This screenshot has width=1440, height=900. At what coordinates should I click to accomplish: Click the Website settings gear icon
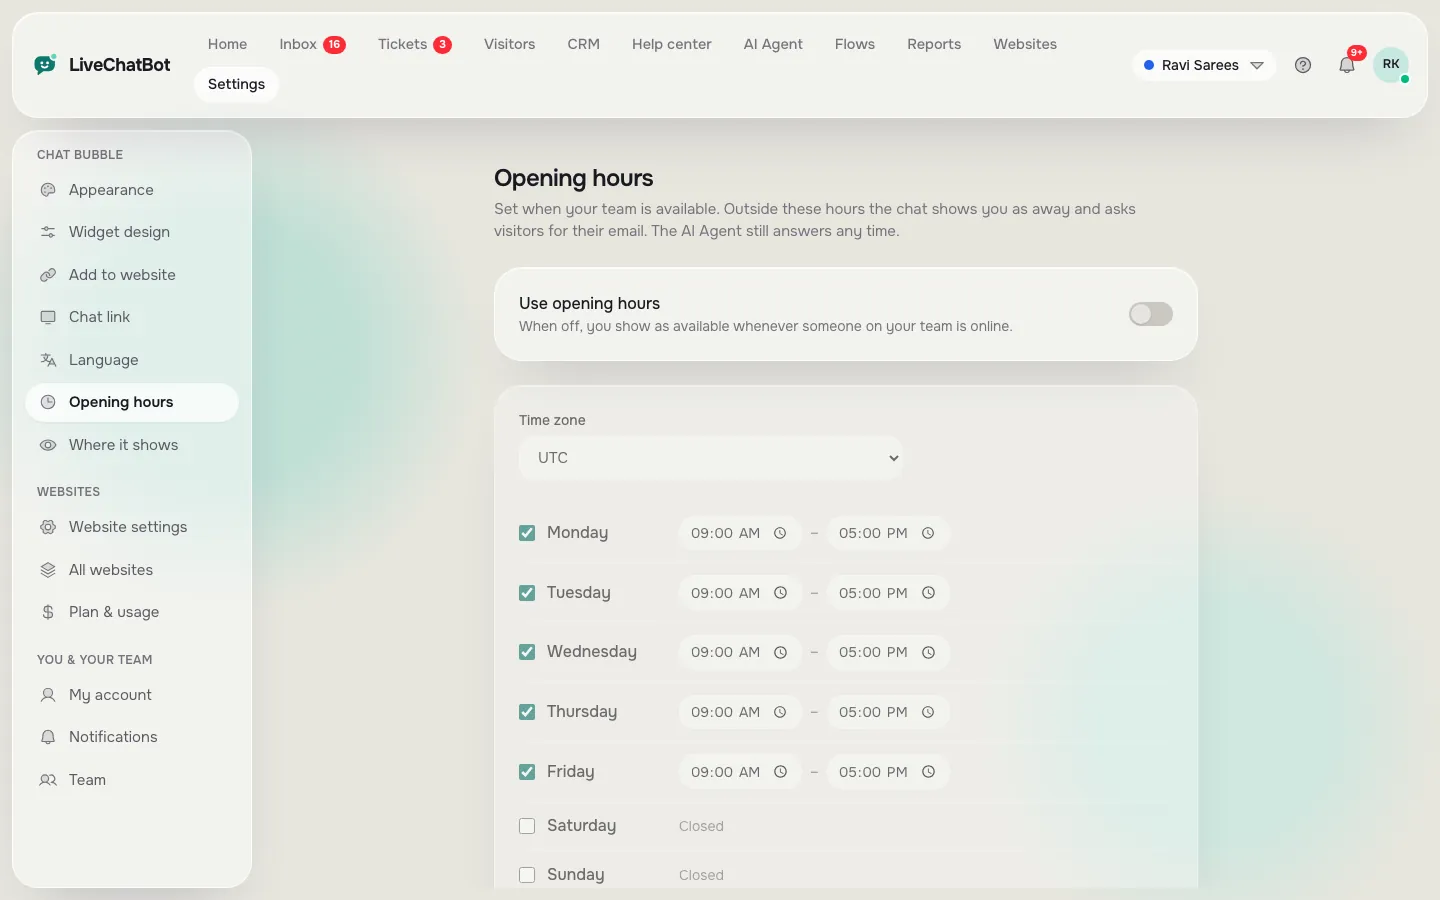pos(48,527)
